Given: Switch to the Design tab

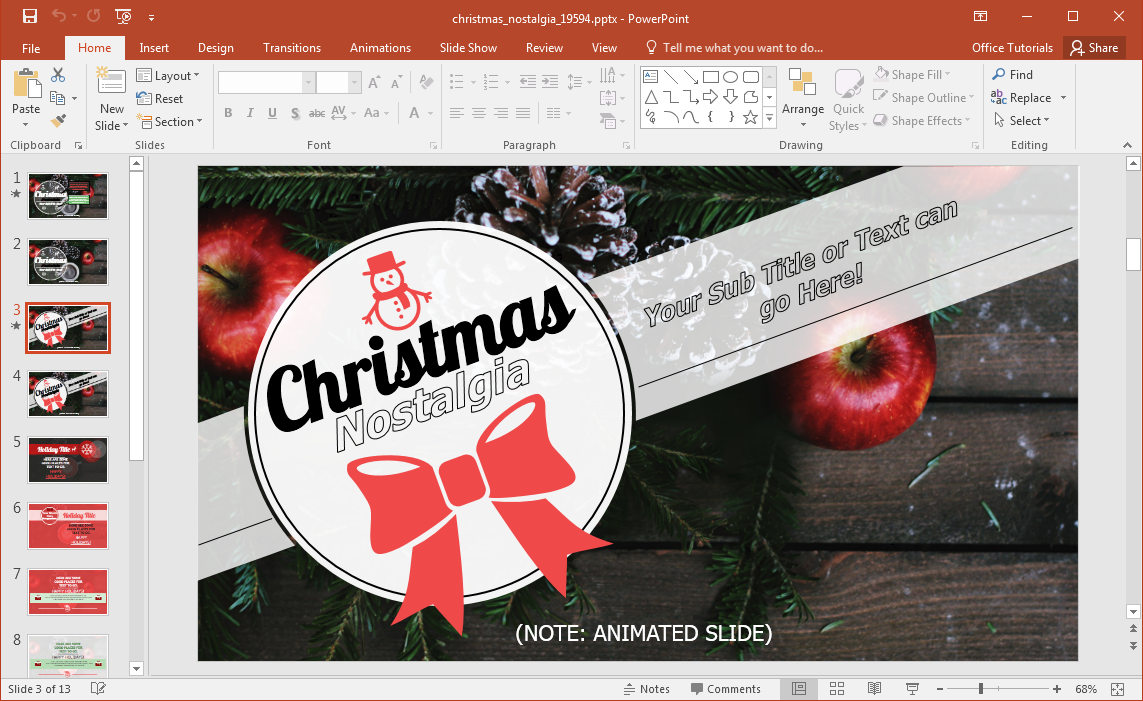Looking at the screenshot, I should click(x=215, y=48).
